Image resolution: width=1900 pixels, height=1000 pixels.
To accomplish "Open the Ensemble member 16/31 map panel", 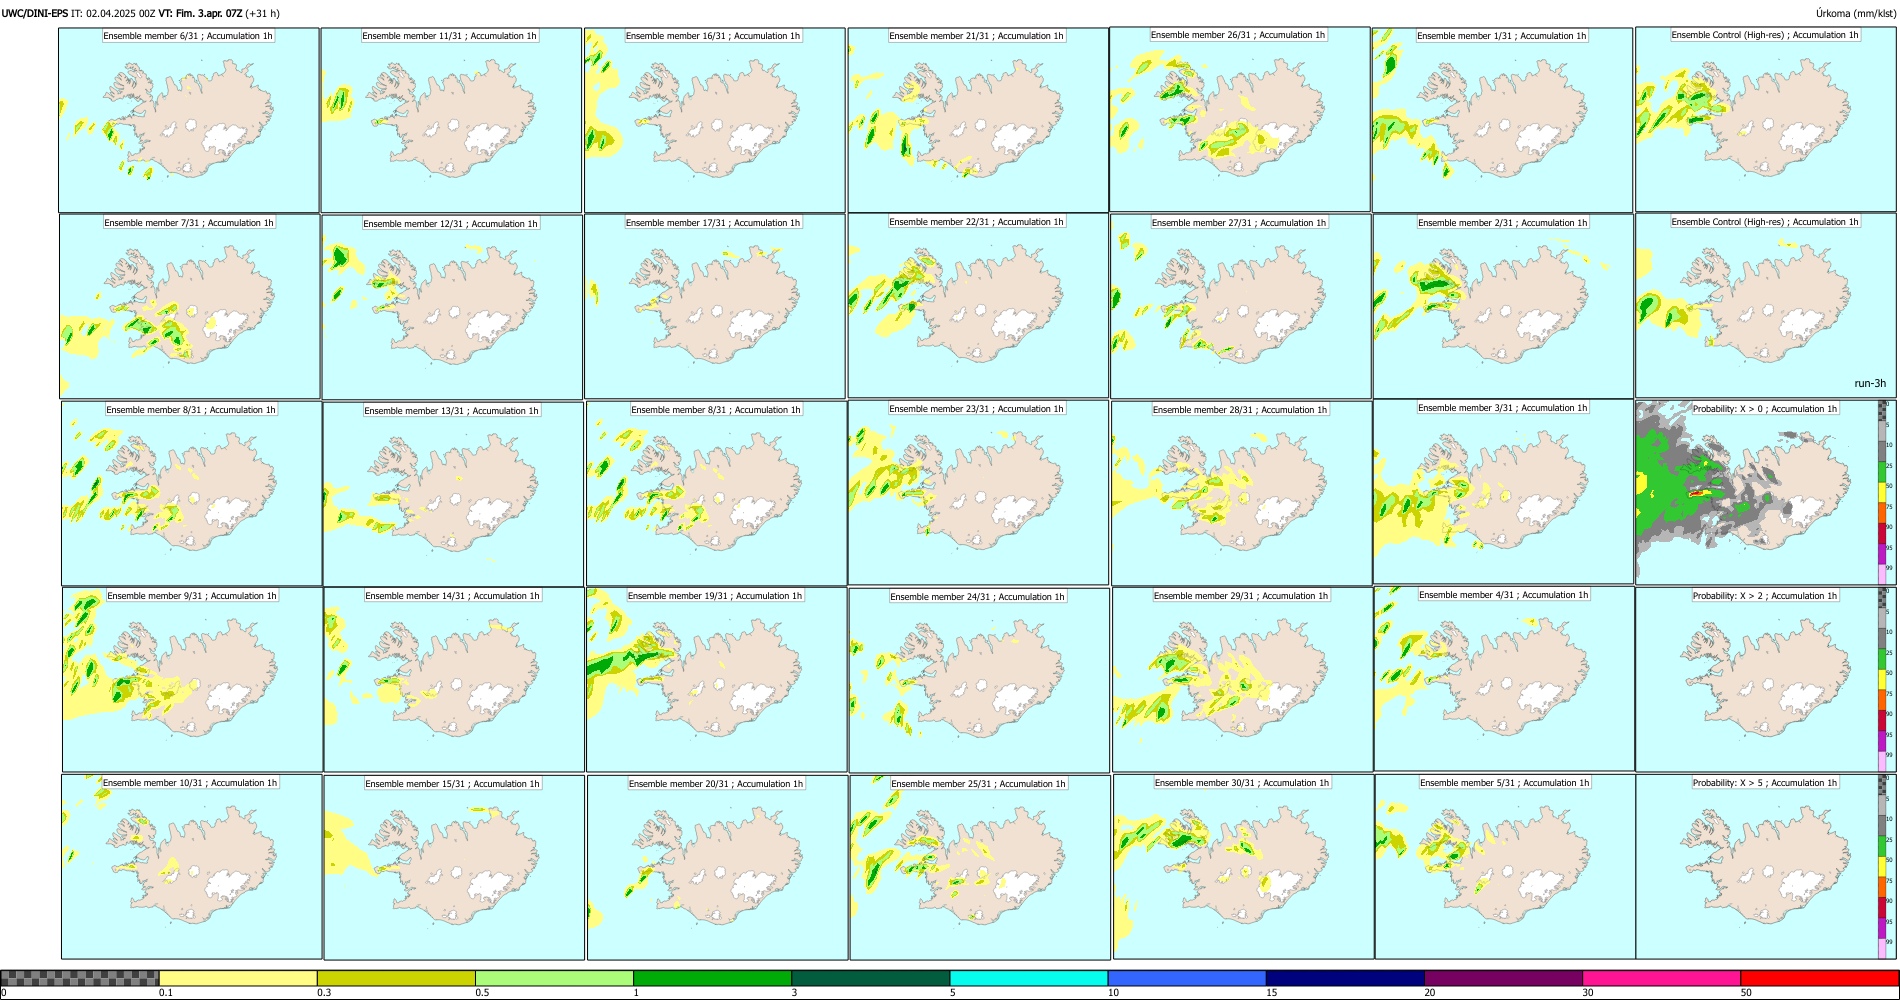I will (x=715, y=120).
